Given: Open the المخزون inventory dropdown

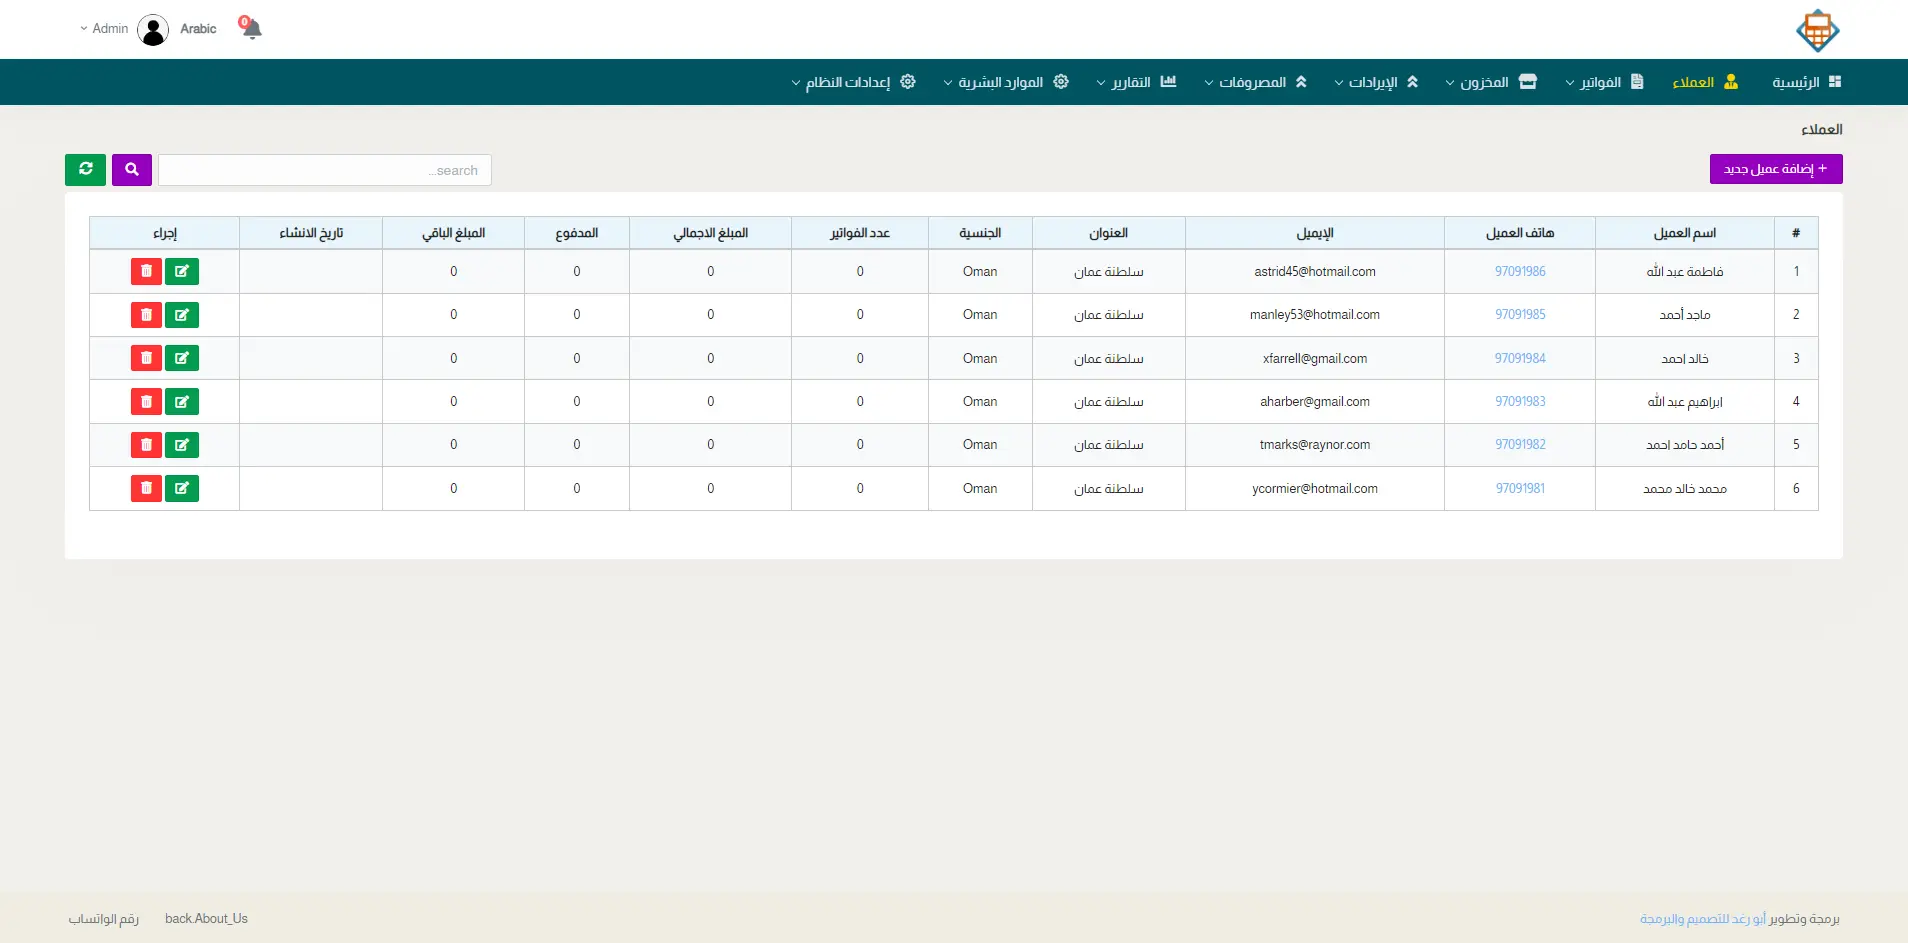Looking at the screenshot, I should pos(1490,82).
